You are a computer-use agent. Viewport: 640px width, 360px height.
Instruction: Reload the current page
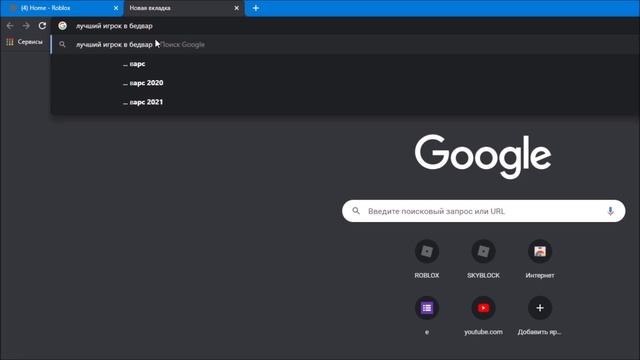[42, 26]
